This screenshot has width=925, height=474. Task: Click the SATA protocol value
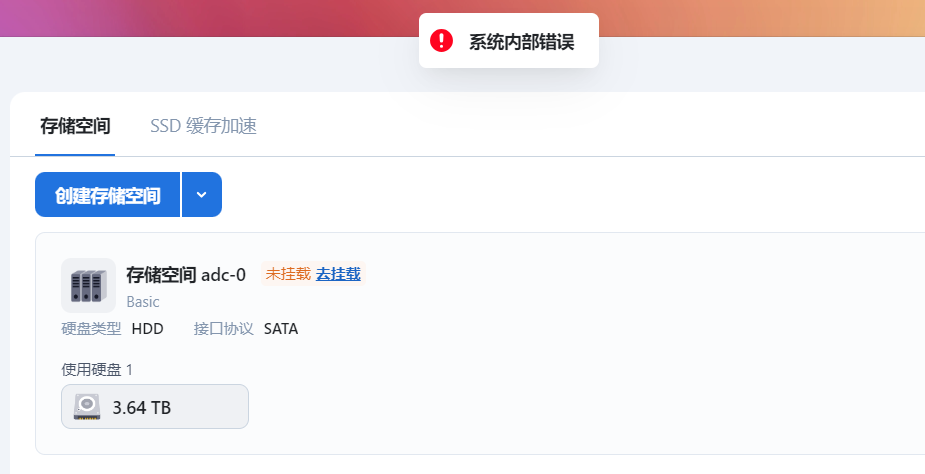tap(281, 328)
